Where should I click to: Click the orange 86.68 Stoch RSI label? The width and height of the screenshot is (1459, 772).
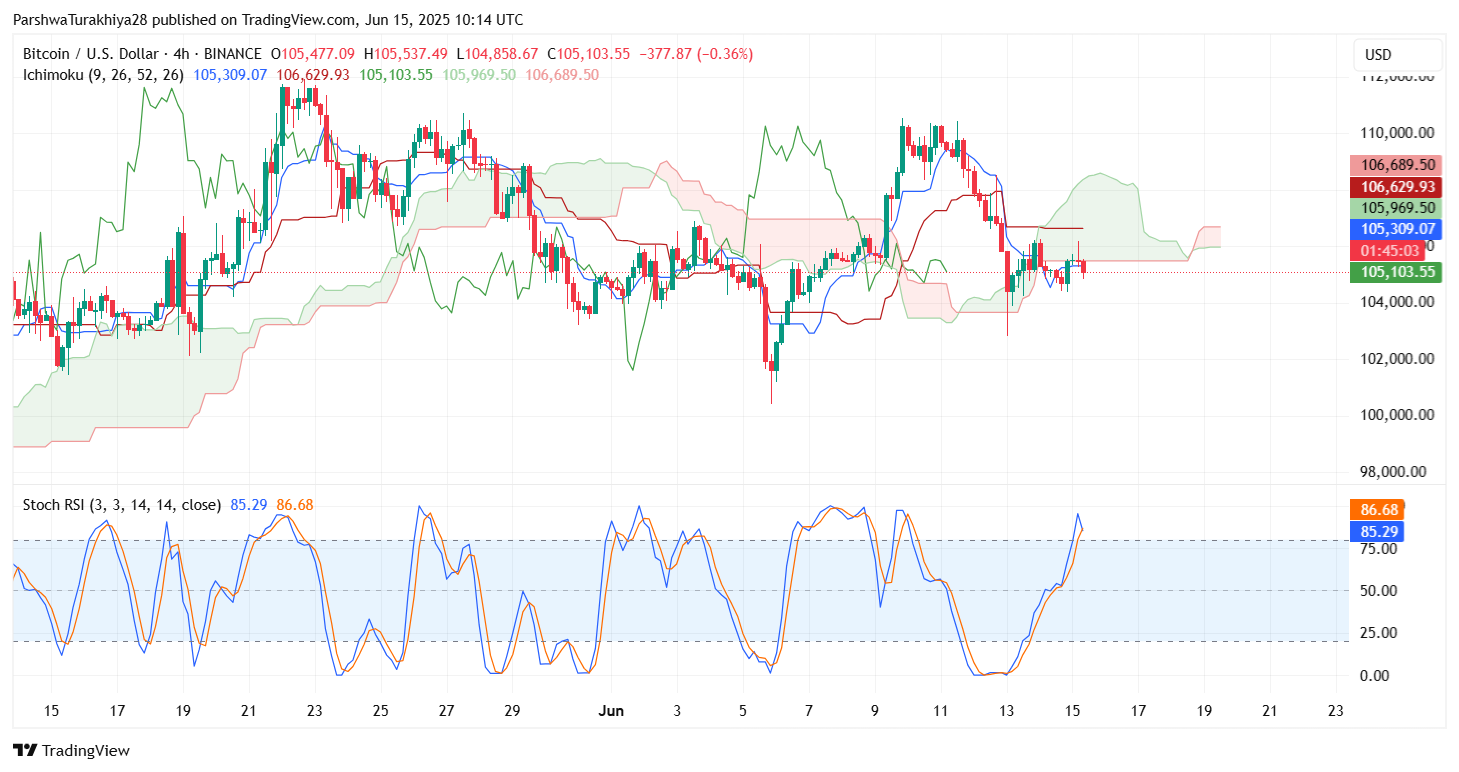pos(1378,509)
